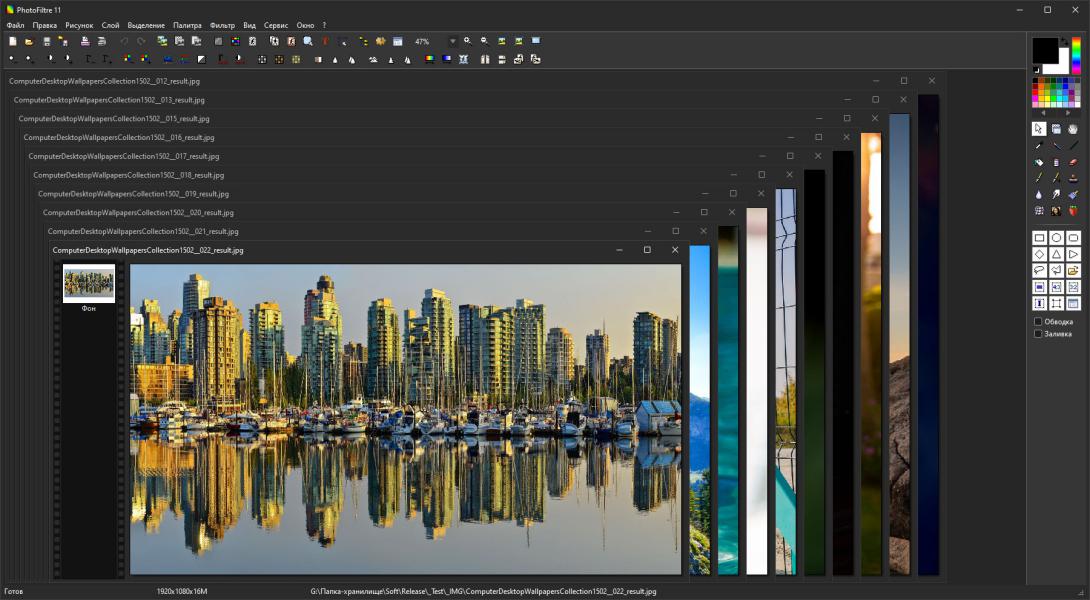Open the Сервис menu

click(x=276, y=25)
